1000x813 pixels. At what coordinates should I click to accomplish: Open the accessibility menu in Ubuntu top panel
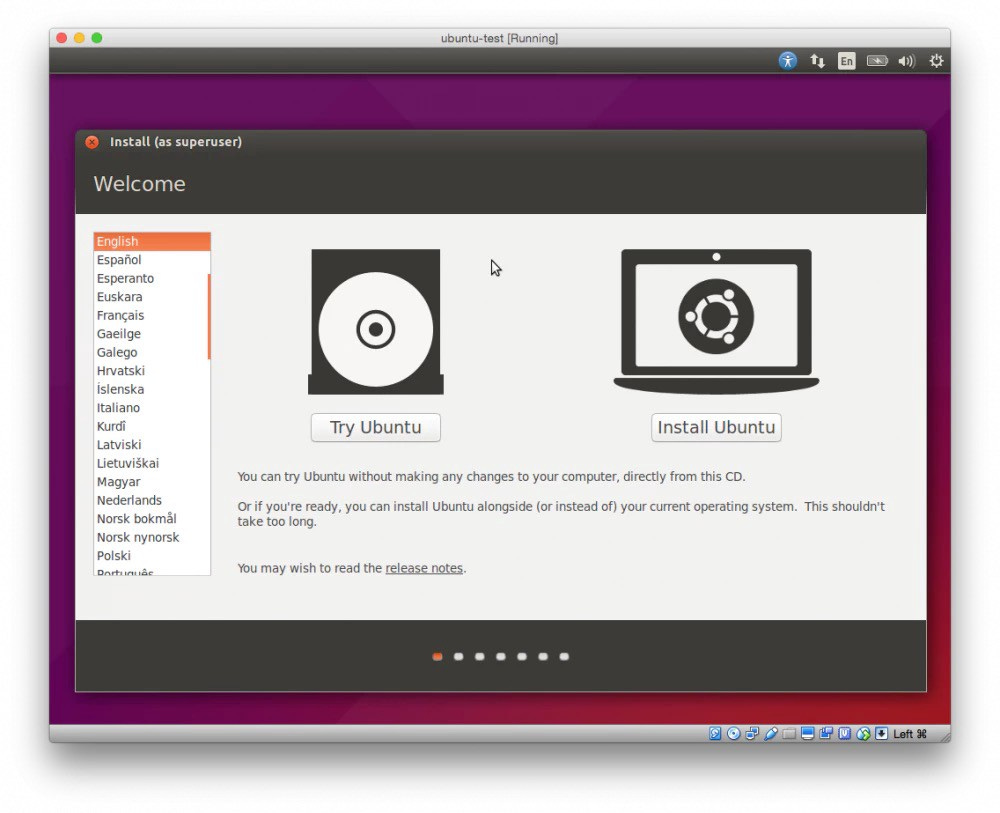click(x=788, y=61)
